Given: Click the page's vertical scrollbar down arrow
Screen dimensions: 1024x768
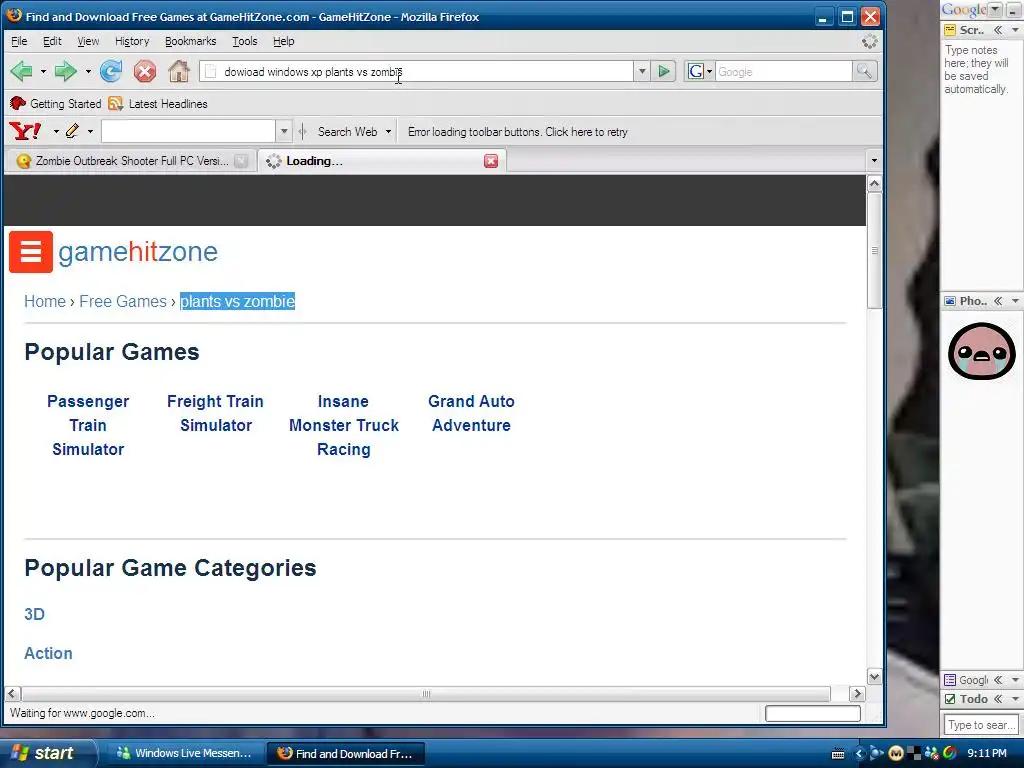Looking at the screenshot, I should [874, 677].
